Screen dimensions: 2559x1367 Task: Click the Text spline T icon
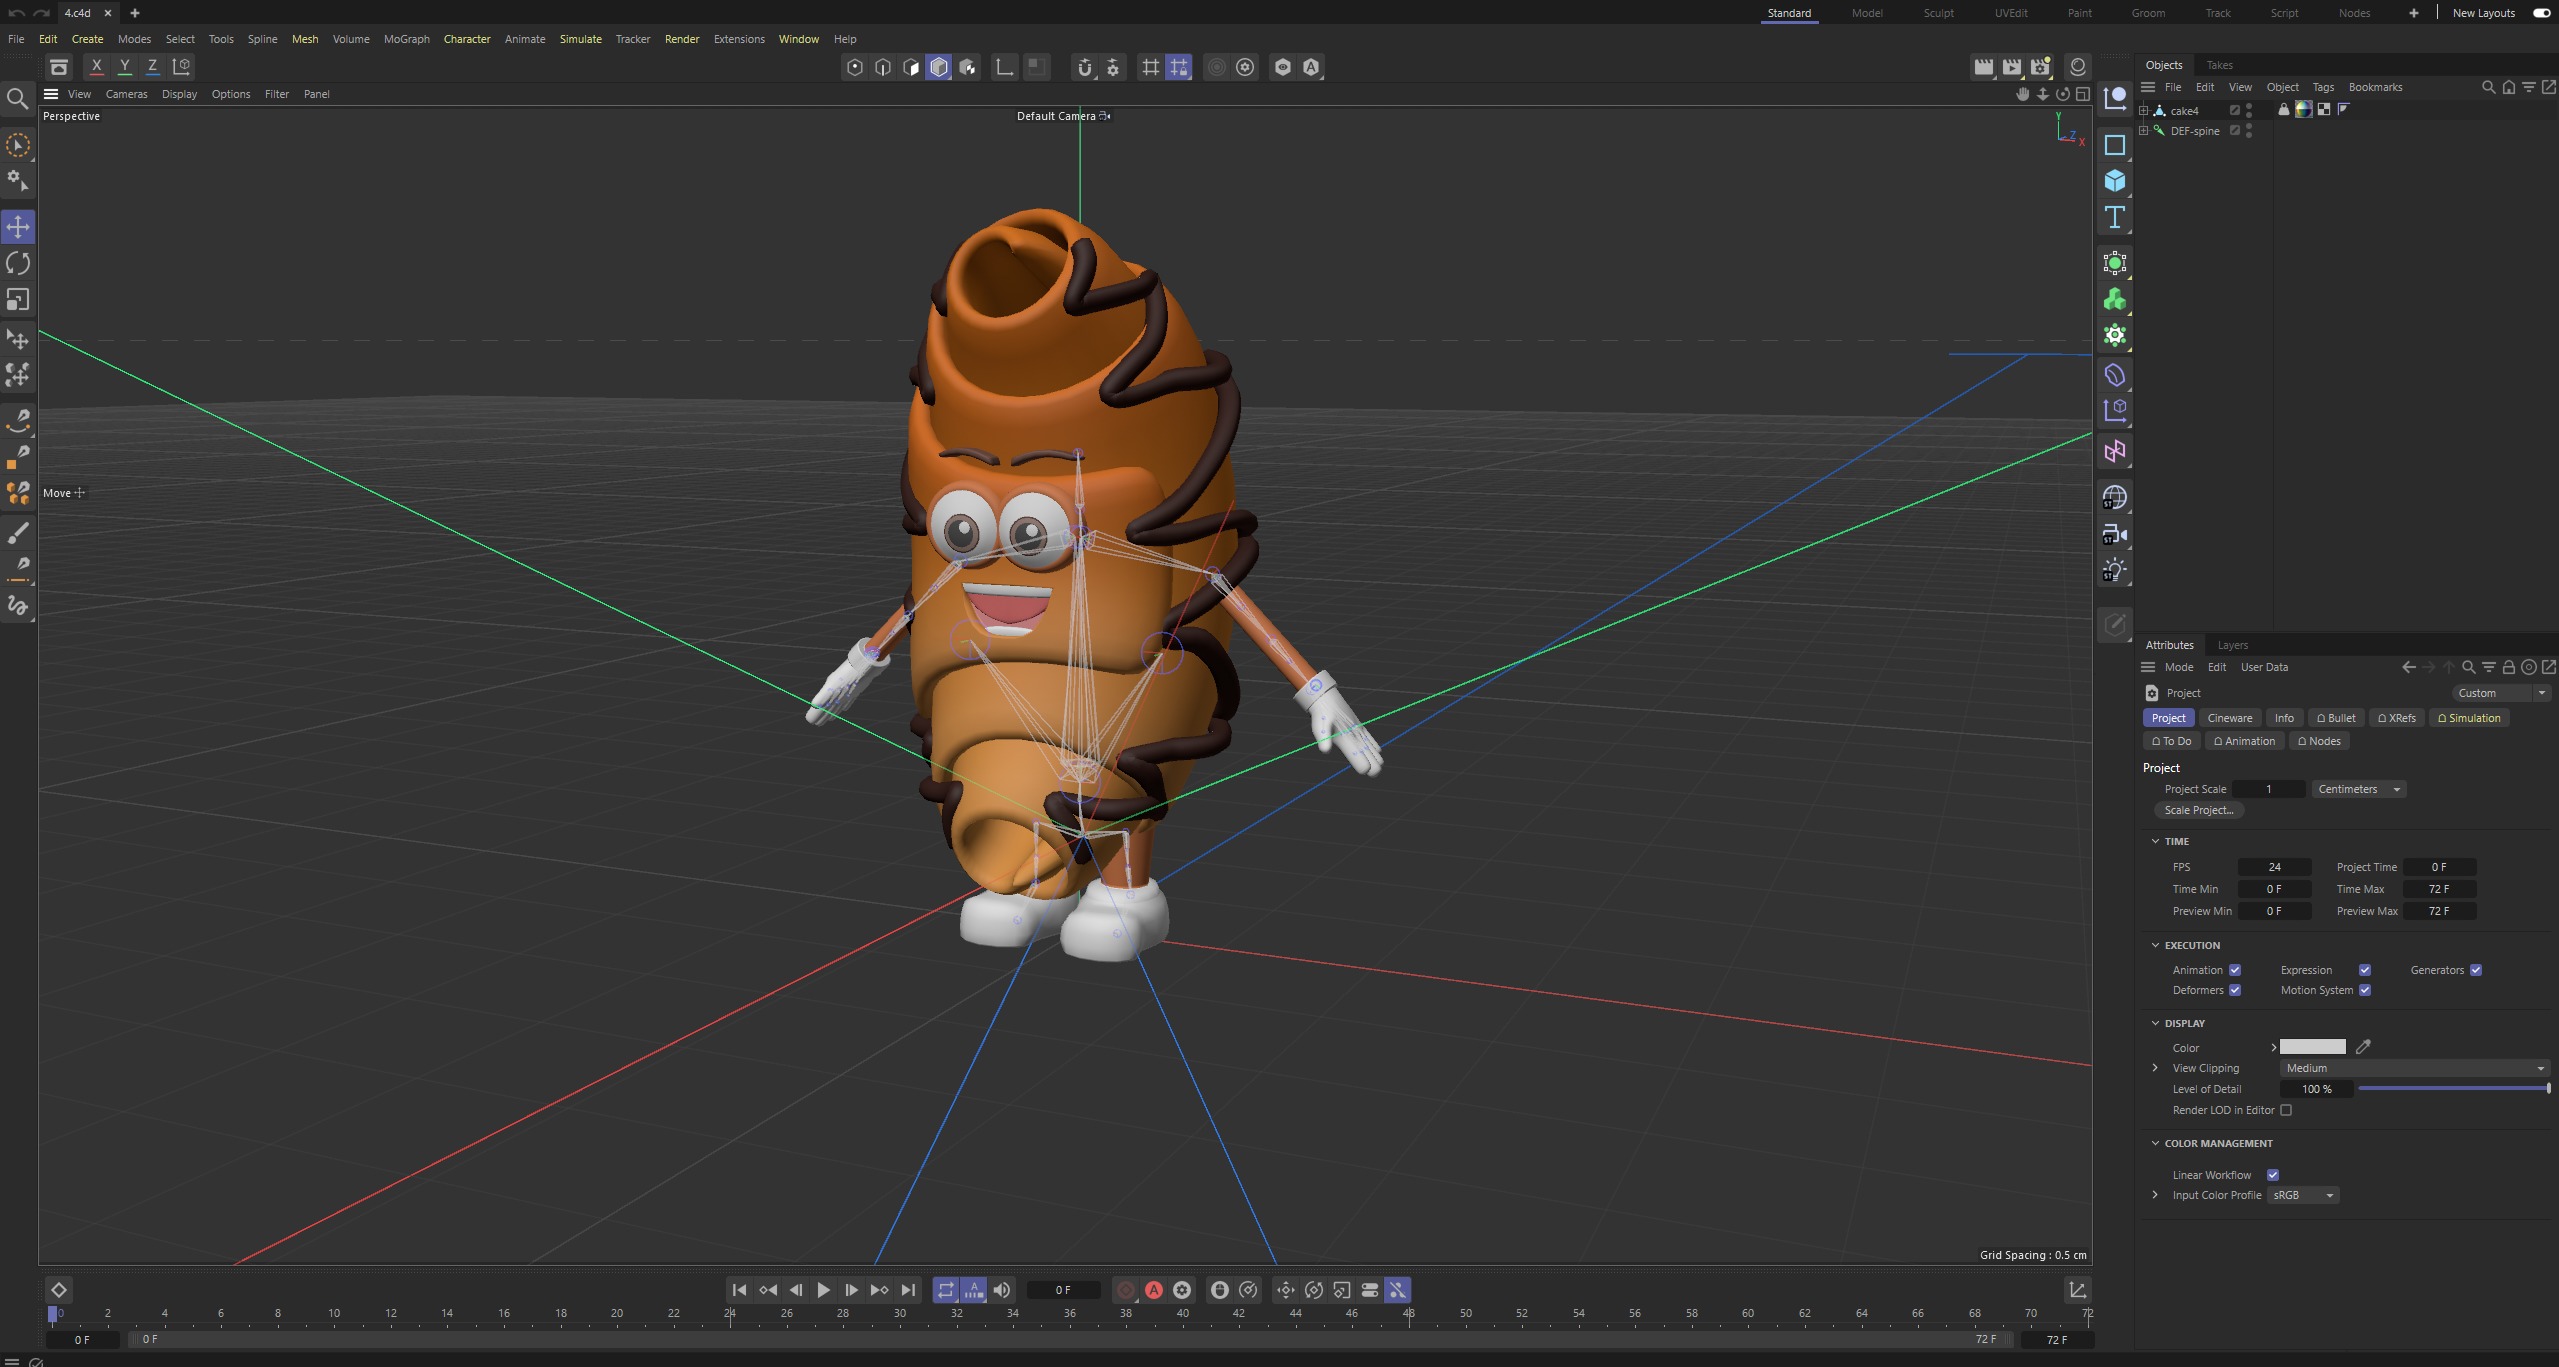(2114, 218)
